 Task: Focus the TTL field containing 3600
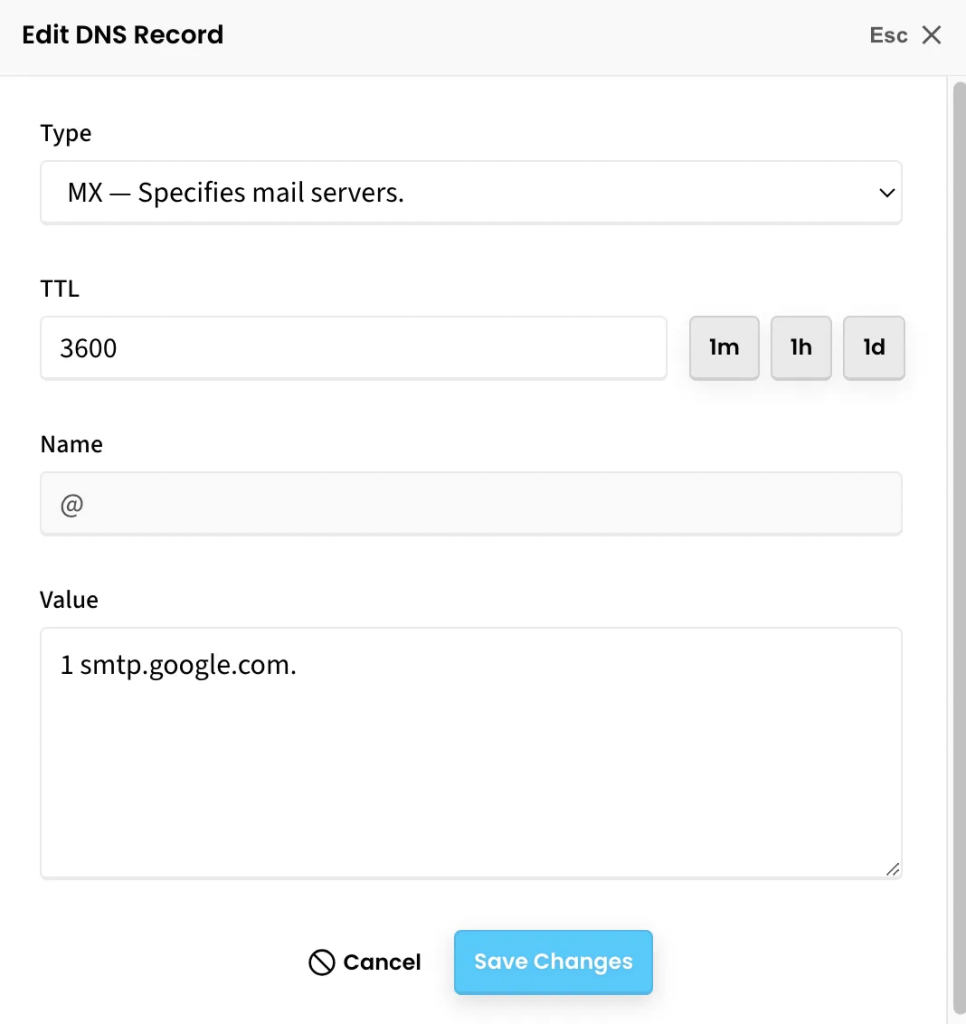click(x=353, y=348)
